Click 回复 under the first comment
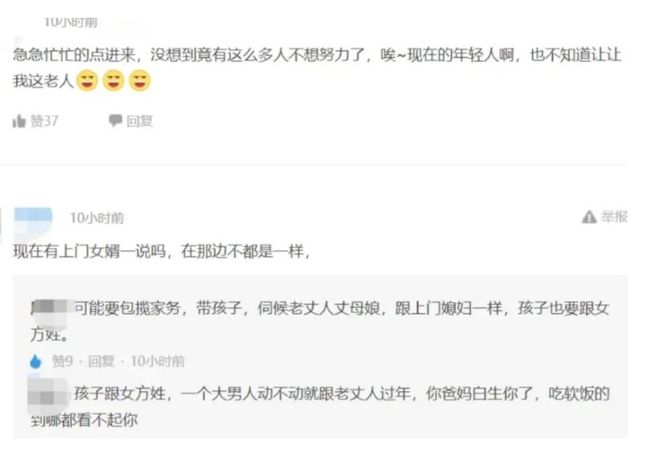 (x=140, y=121)
